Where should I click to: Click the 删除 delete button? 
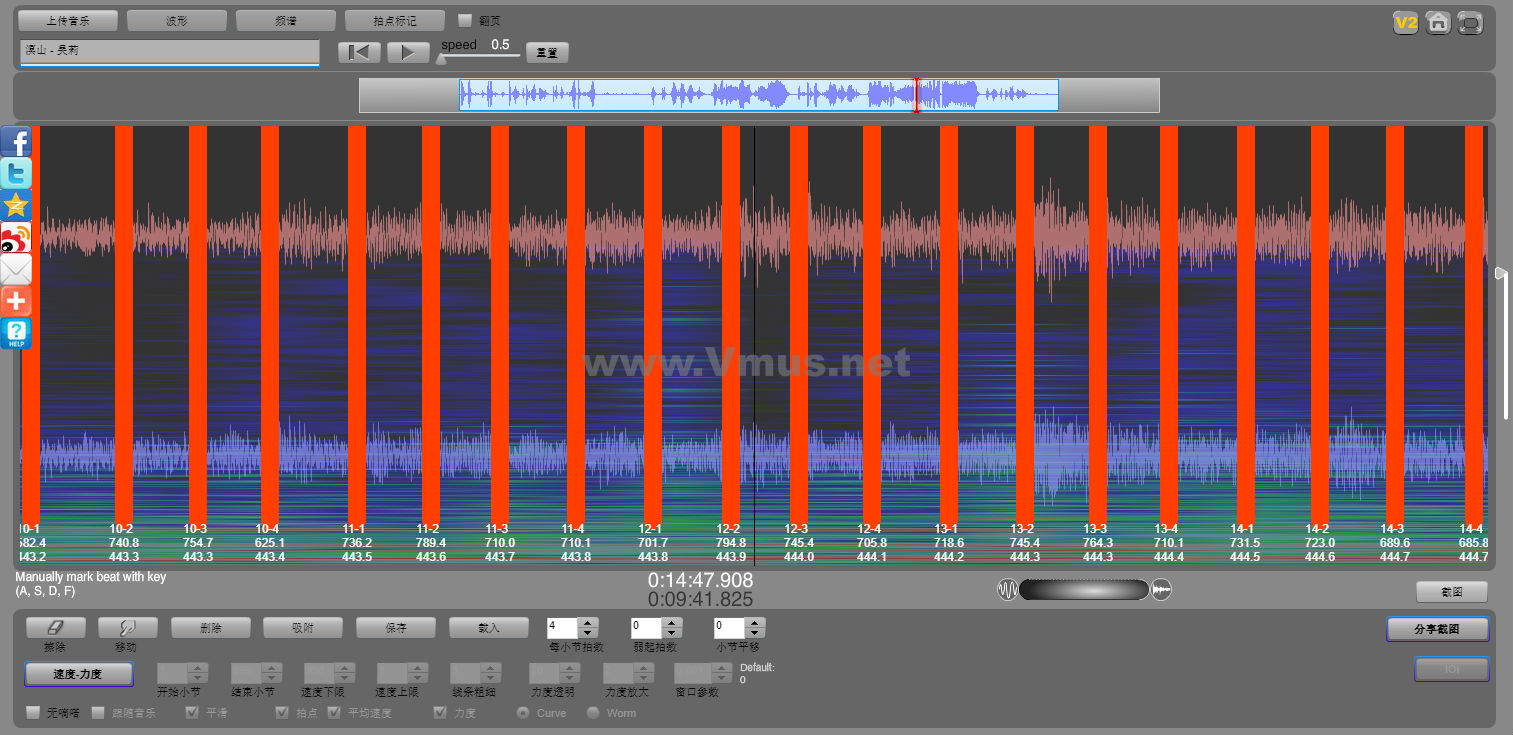pyautogui.click(x=210, y=627)
